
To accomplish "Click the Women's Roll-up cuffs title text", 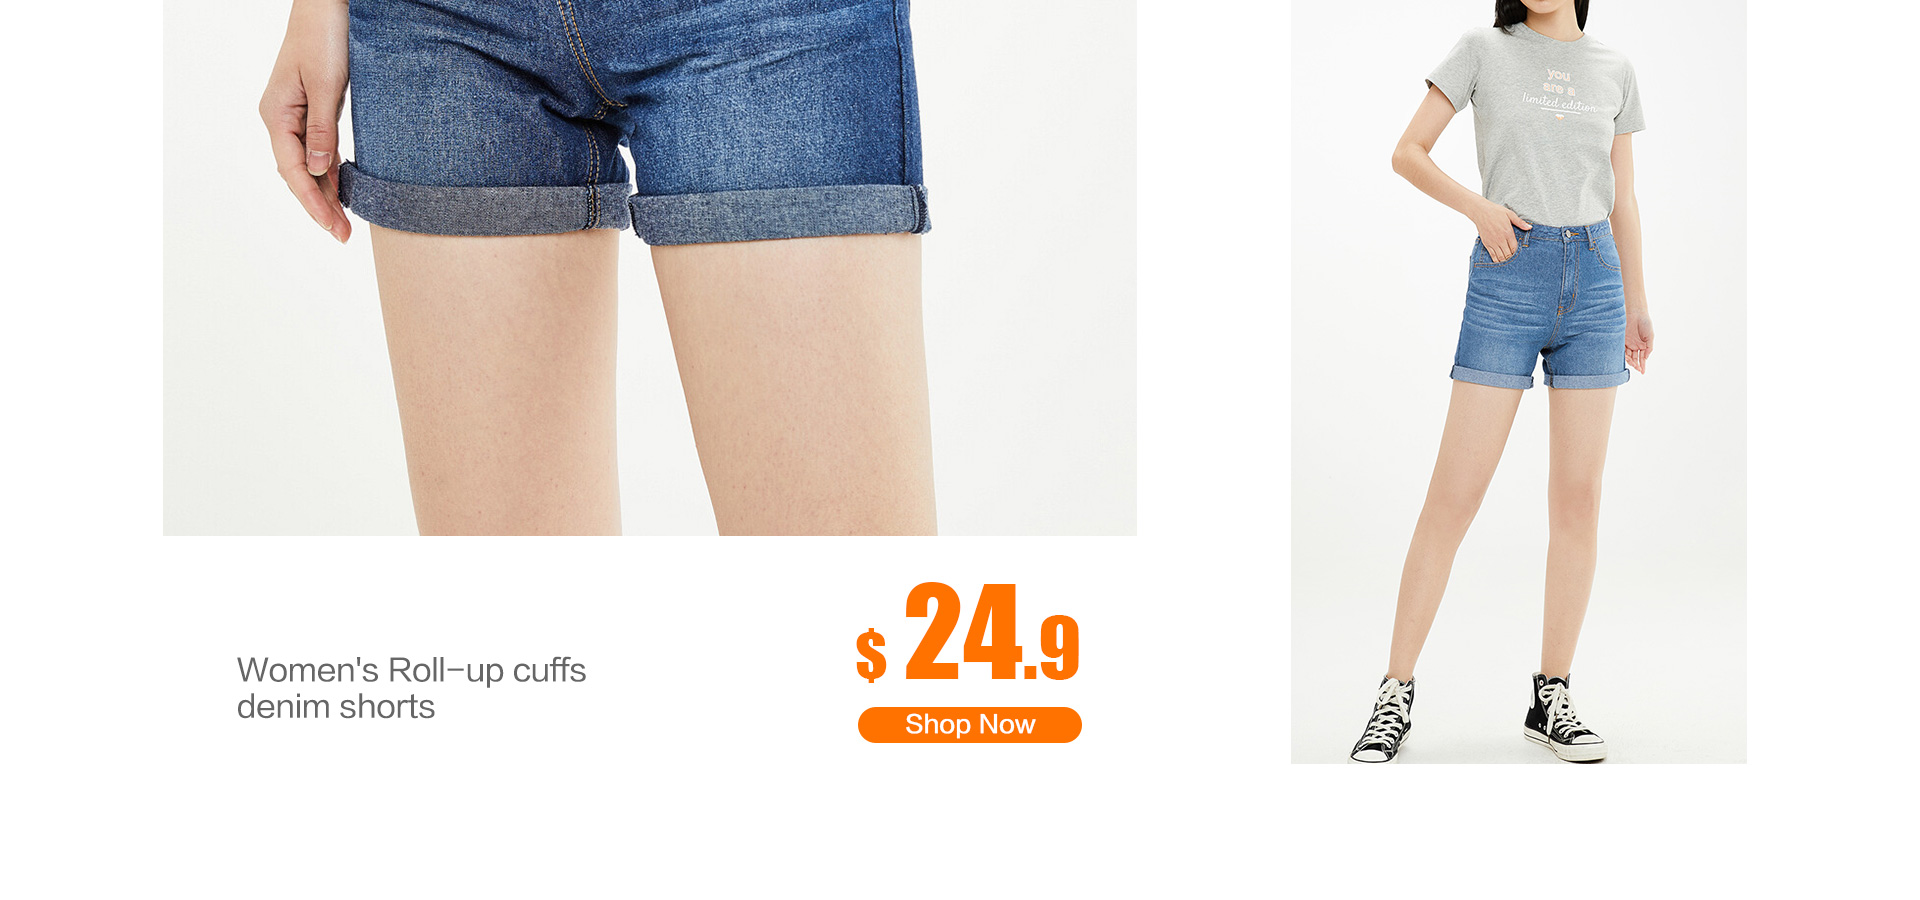I will click(x=411, y=670).
